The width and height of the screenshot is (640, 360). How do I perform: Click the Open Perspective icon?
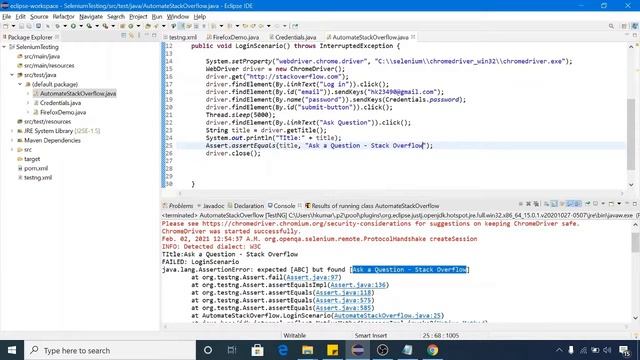(624, 26)
